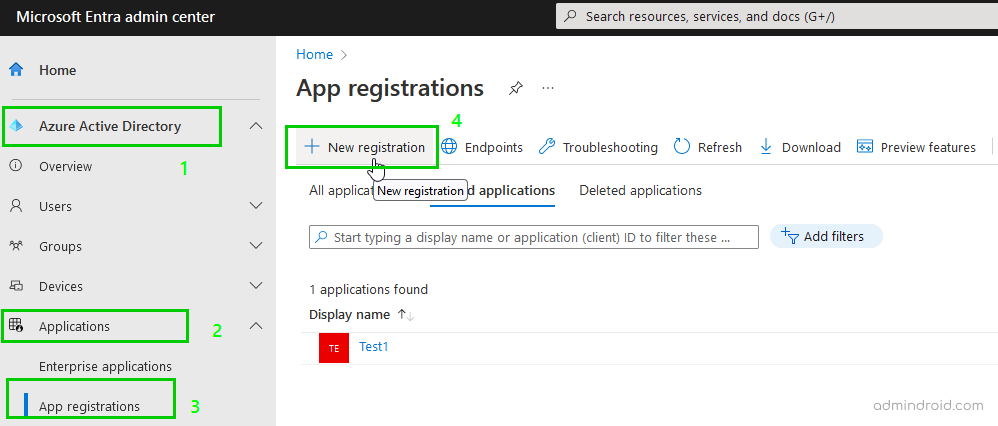Viewport: 998px width, 426px height.
Task: Open Endpoints from the toolbar
Action: [x=482, y=147]
